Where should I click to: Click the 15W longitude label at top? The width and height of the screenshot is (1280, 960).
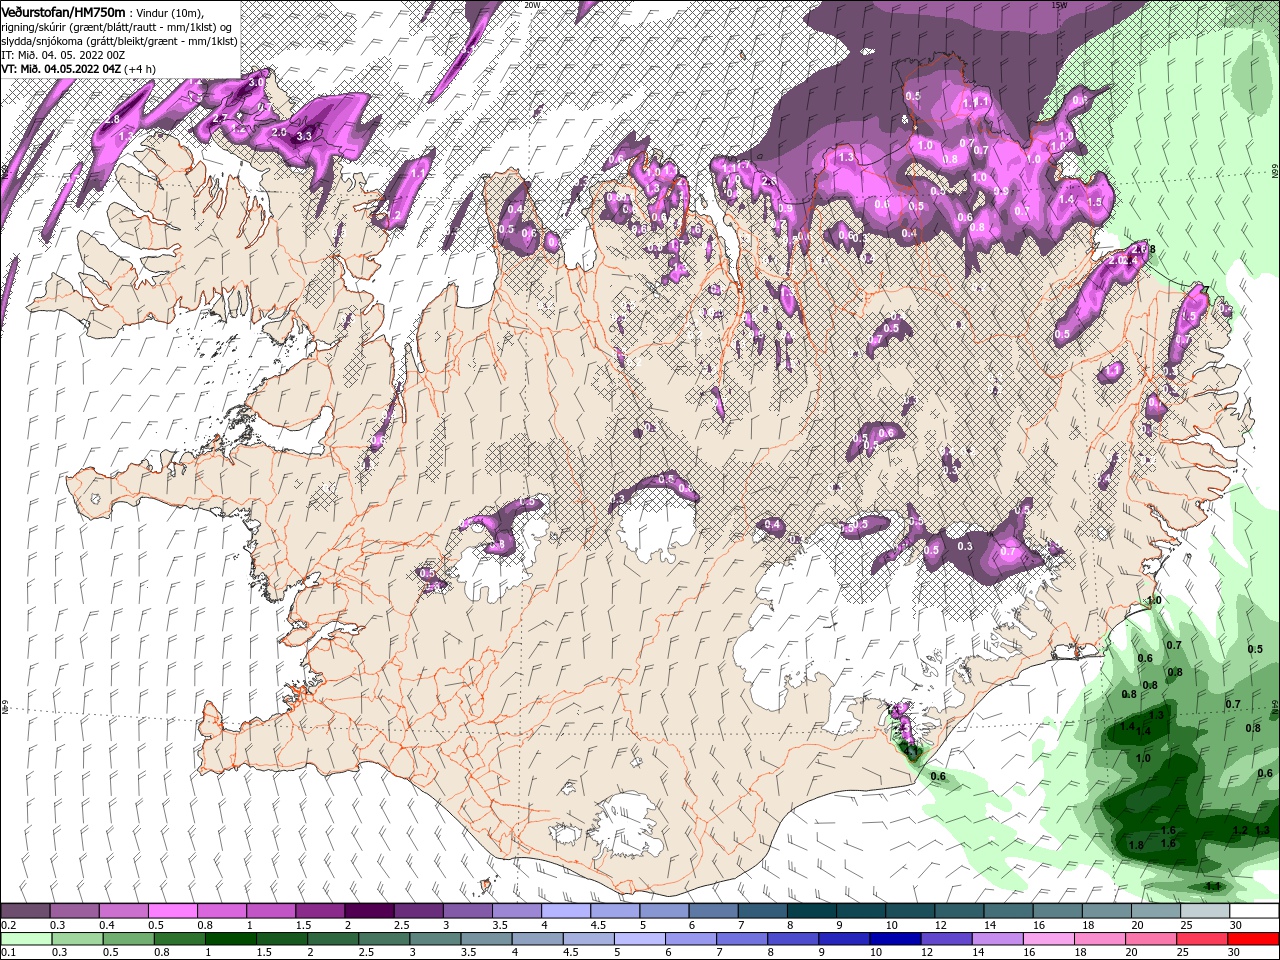click(1059, 5)
